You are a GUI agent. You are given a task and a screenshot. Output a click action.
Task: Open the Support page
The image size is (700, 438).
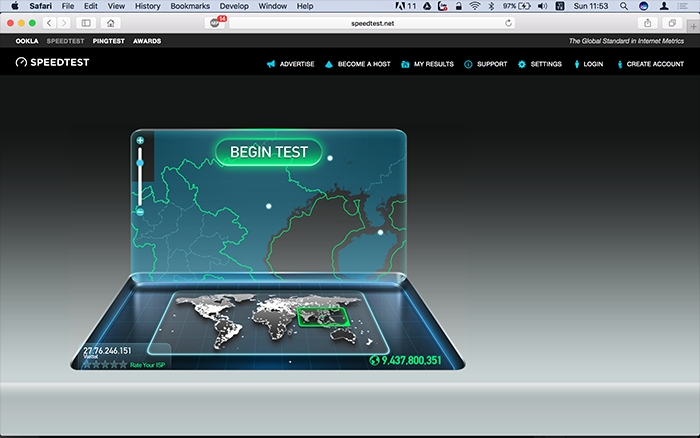pyautogui.click(x=486, y=64)
